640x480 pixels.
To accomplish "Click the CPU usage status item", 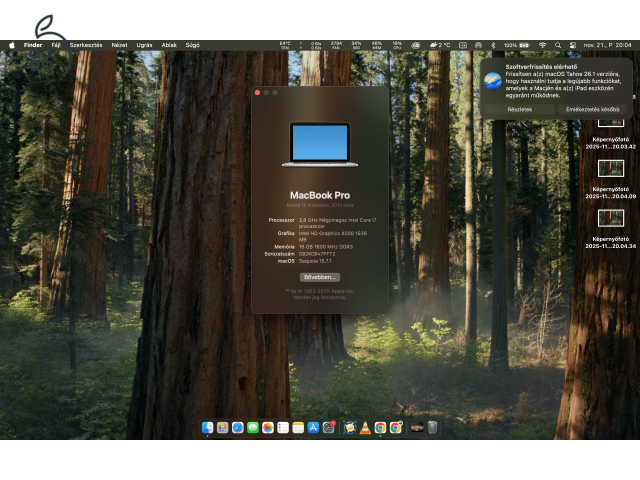I will coord(397,45).
